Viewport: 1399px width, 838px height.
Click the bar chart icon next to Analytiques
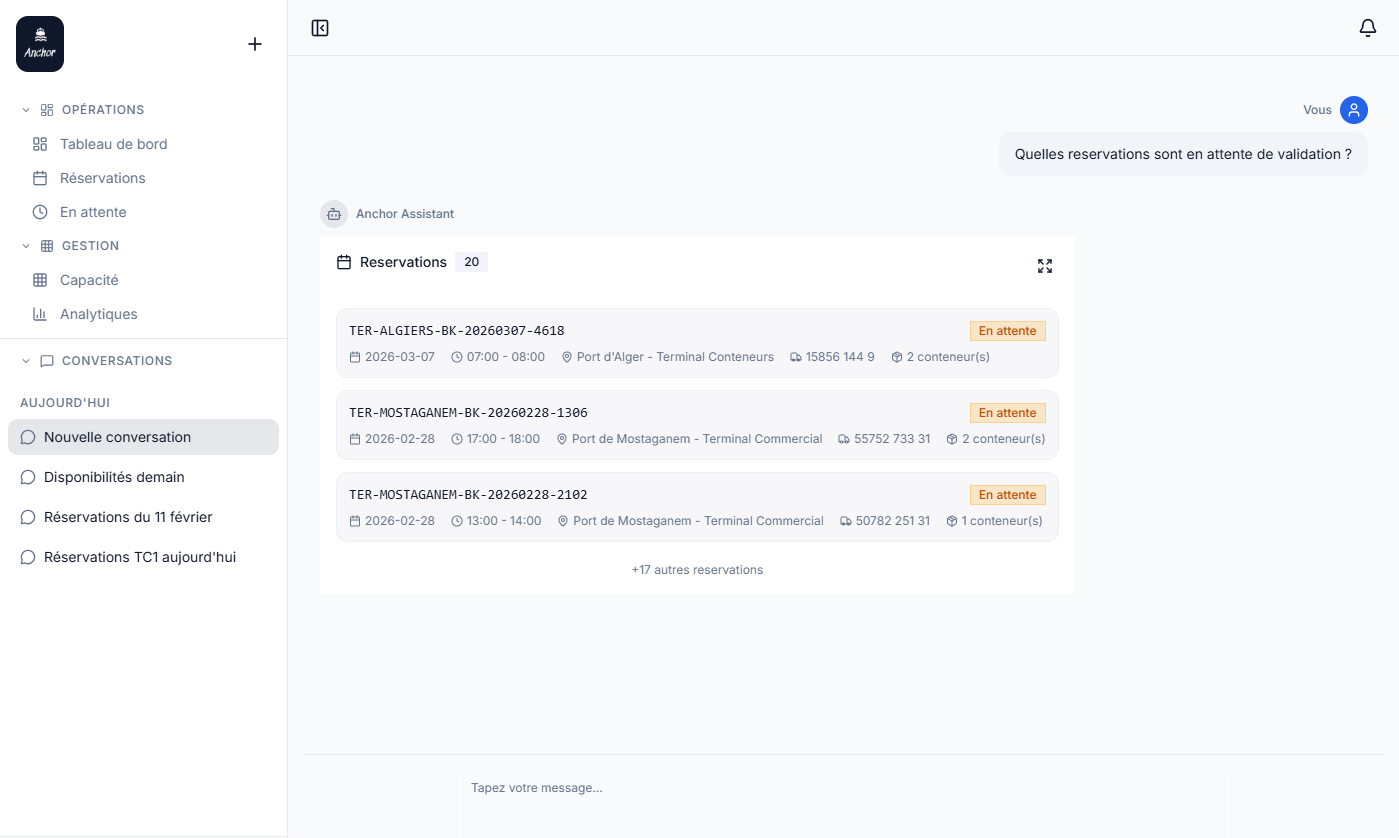[40, 314]
